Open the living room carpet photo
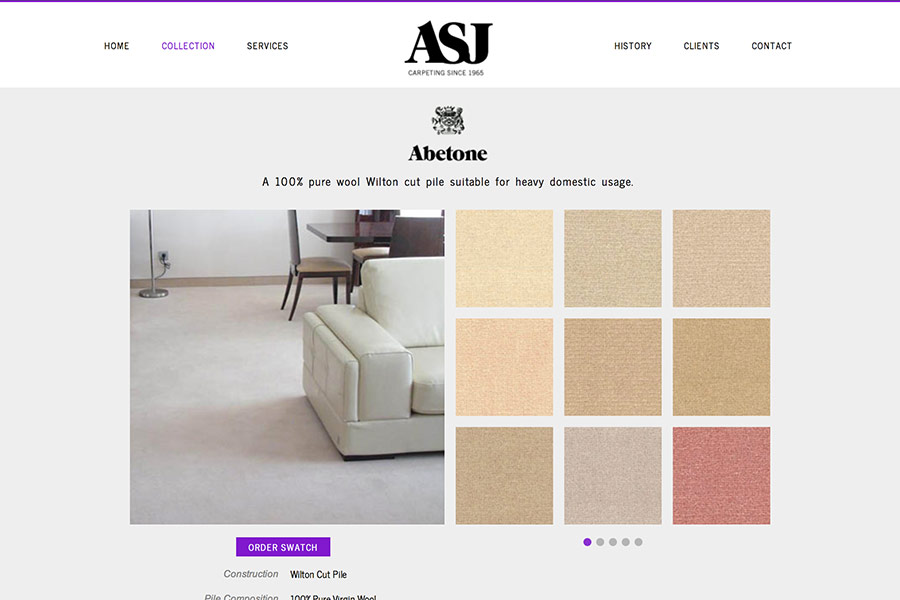 coord(287,367)
